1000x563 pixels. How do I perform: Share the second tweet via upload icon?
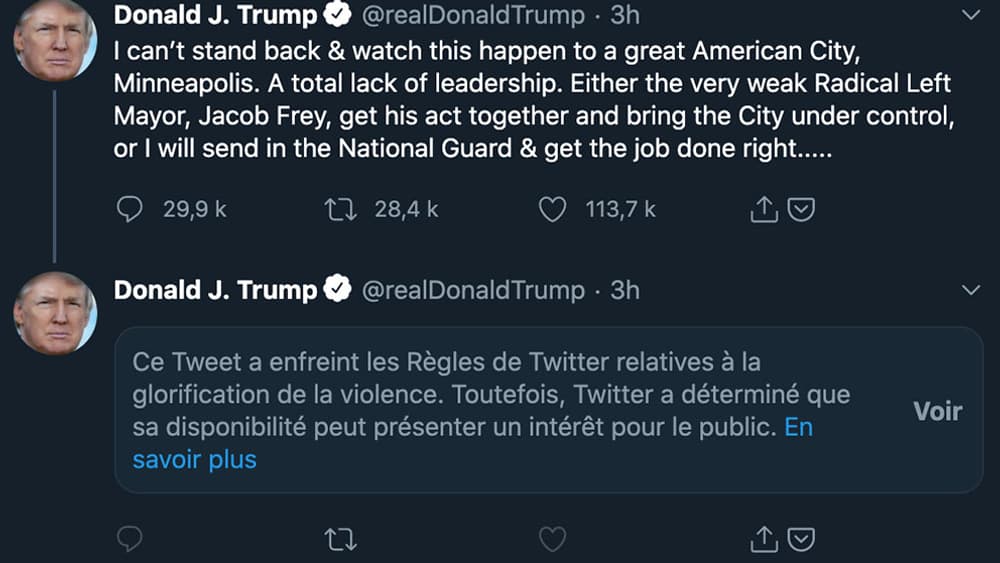pos(763,540)
